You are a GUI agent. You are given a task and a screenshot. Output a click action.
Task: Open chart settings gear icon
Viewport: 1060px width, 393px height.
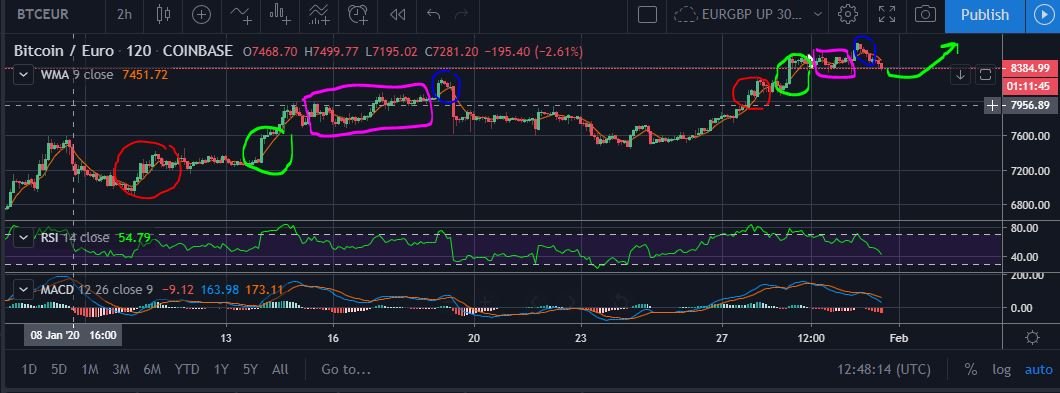click(847, 14)
